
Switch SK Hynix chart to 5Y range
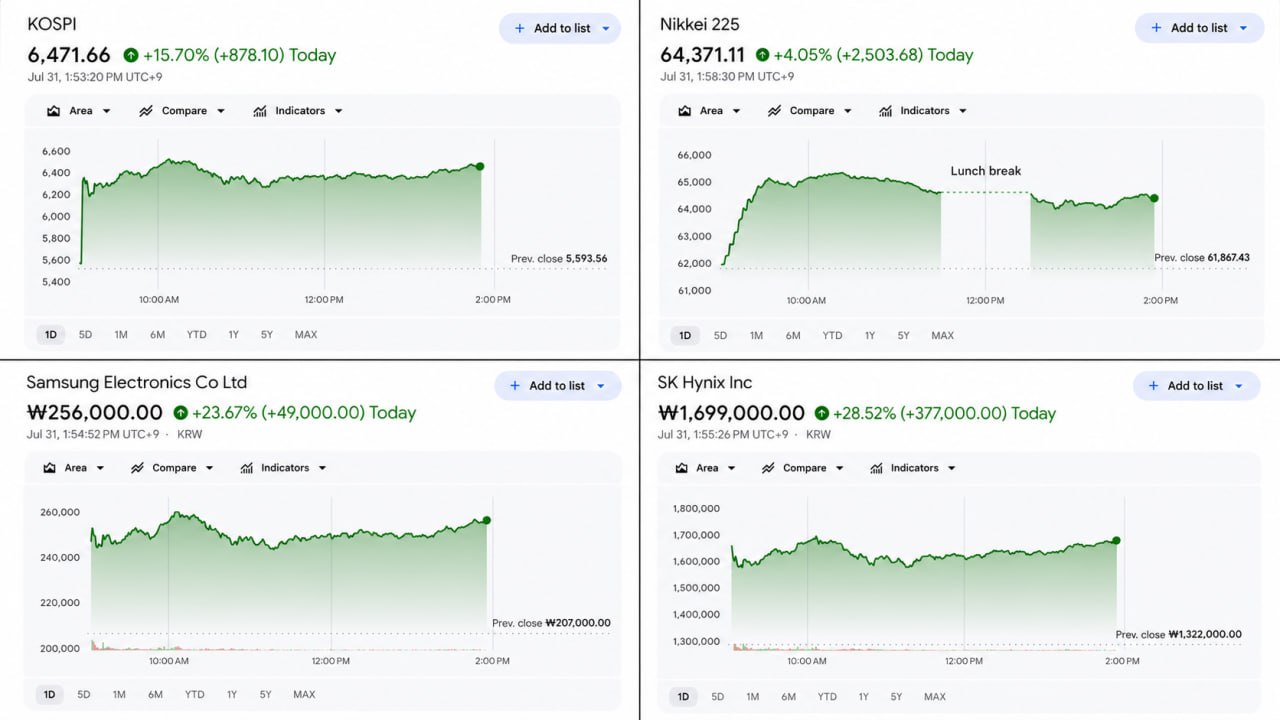pos(897,696)
